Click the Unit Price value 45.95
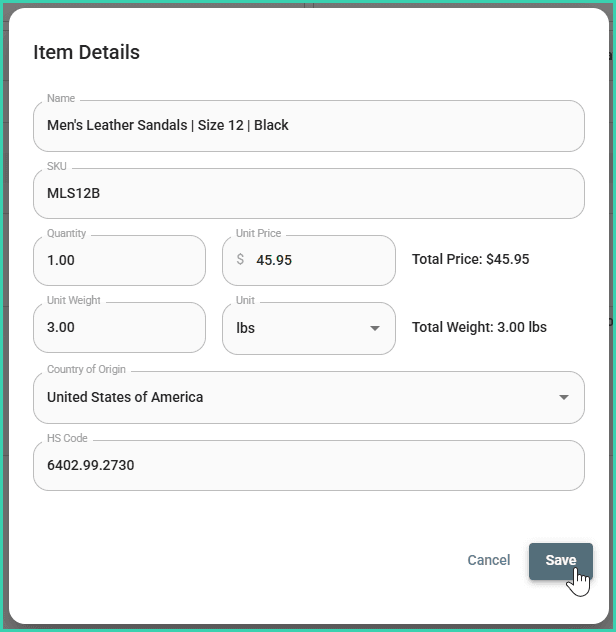This screenshot has width=616, height=632. point(274,260)
